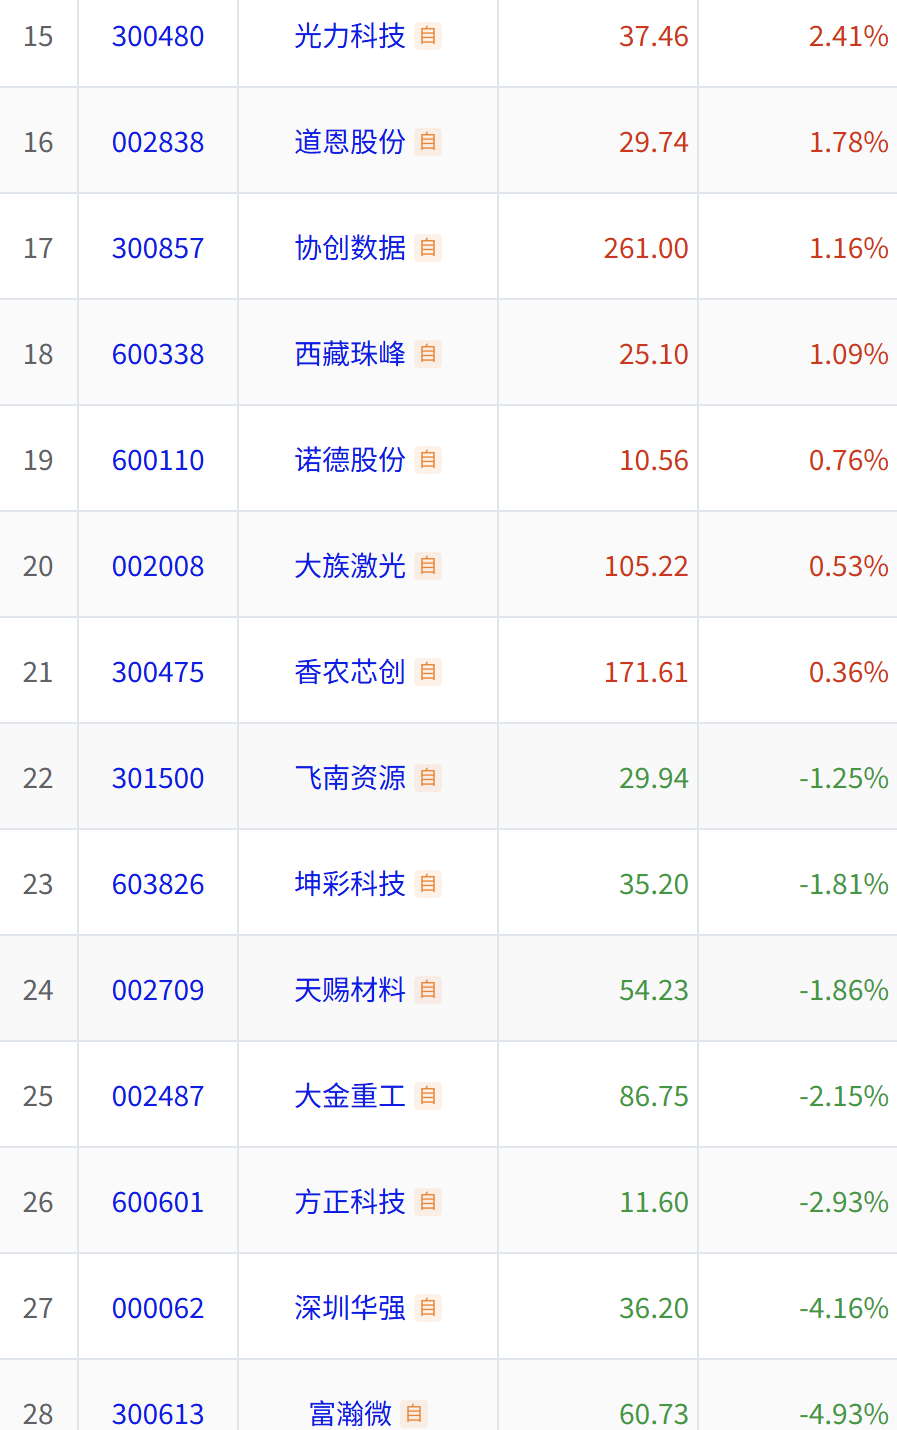Open stock code 600110

(158, 461)
